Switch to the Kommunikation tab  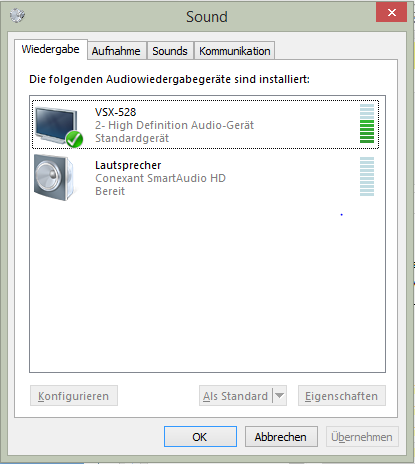point(235,51)
